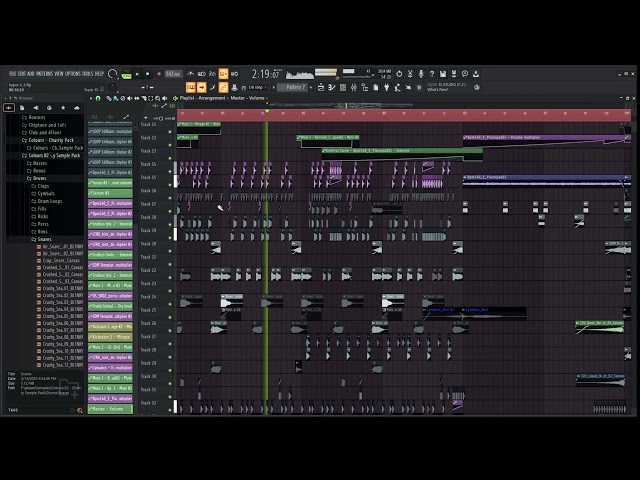Click the red record button
640x480 pixels.
pyautogui.click(x=159, y=74)
